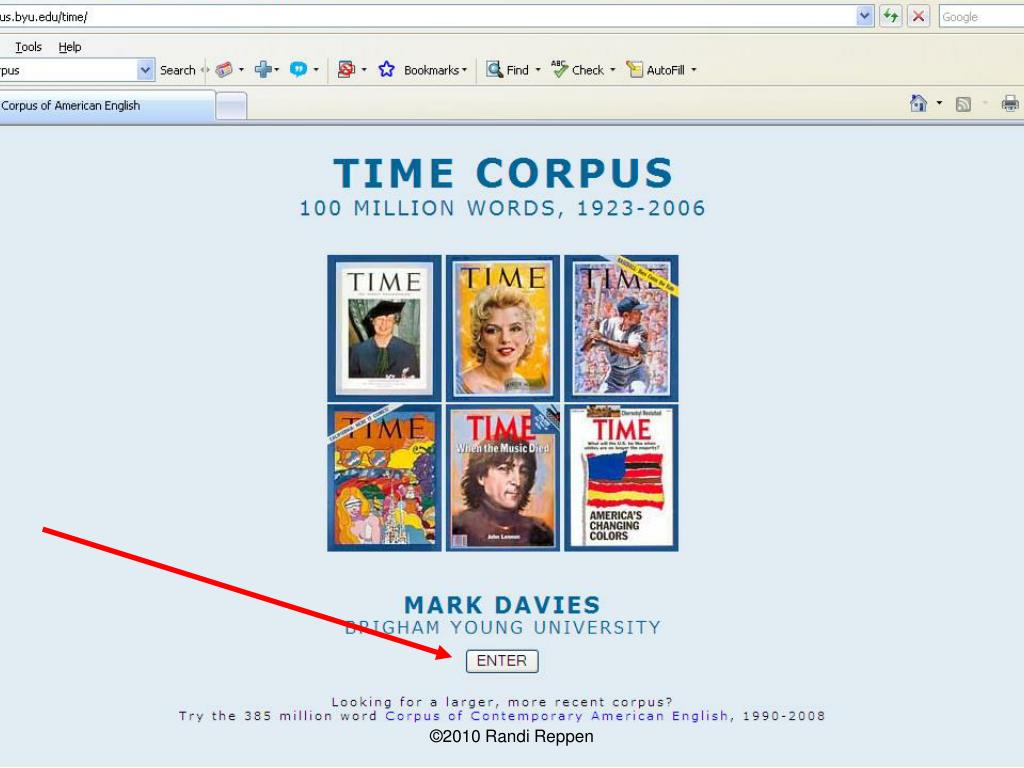Viewport: 1024px width, 768px height.
Task: Click the green Refresh icon
Action: [x=891, y=16]
